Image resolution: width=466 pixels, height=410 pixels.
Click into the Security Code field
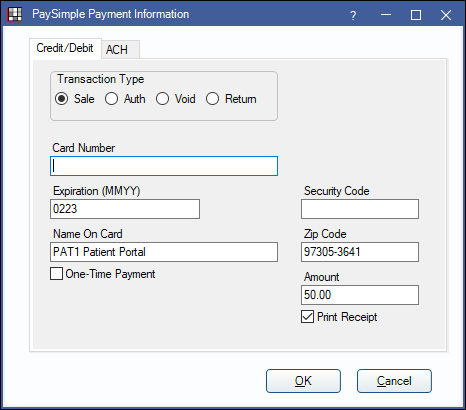tap(360, 209)
